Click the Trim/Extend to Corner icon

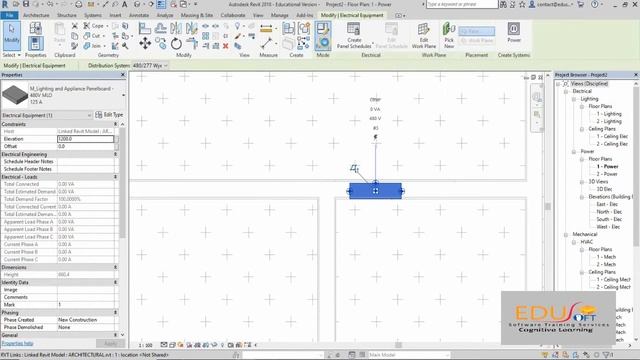191,43
